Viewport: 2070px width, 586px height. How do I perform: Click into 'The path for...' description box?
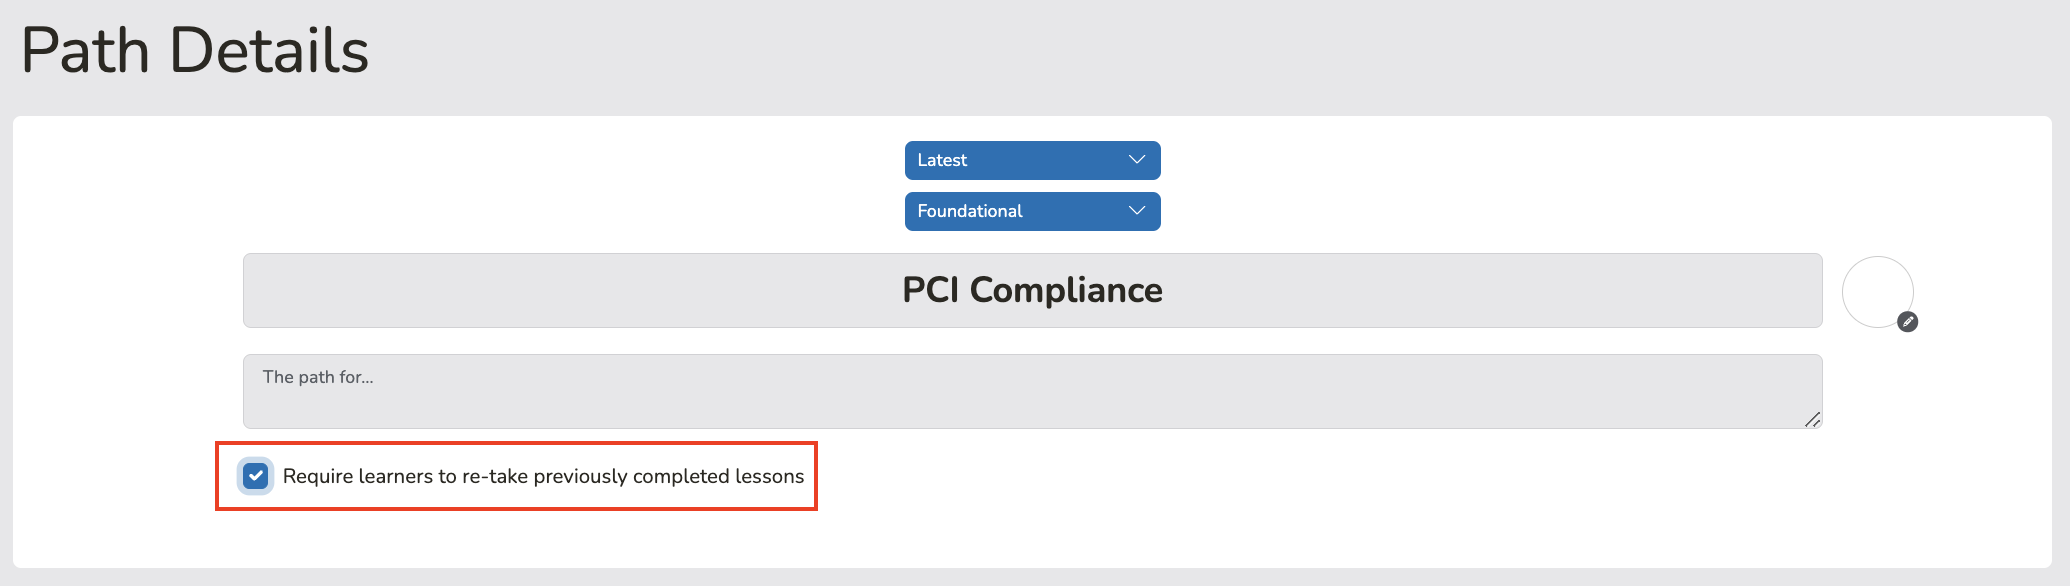[1033, 391]
